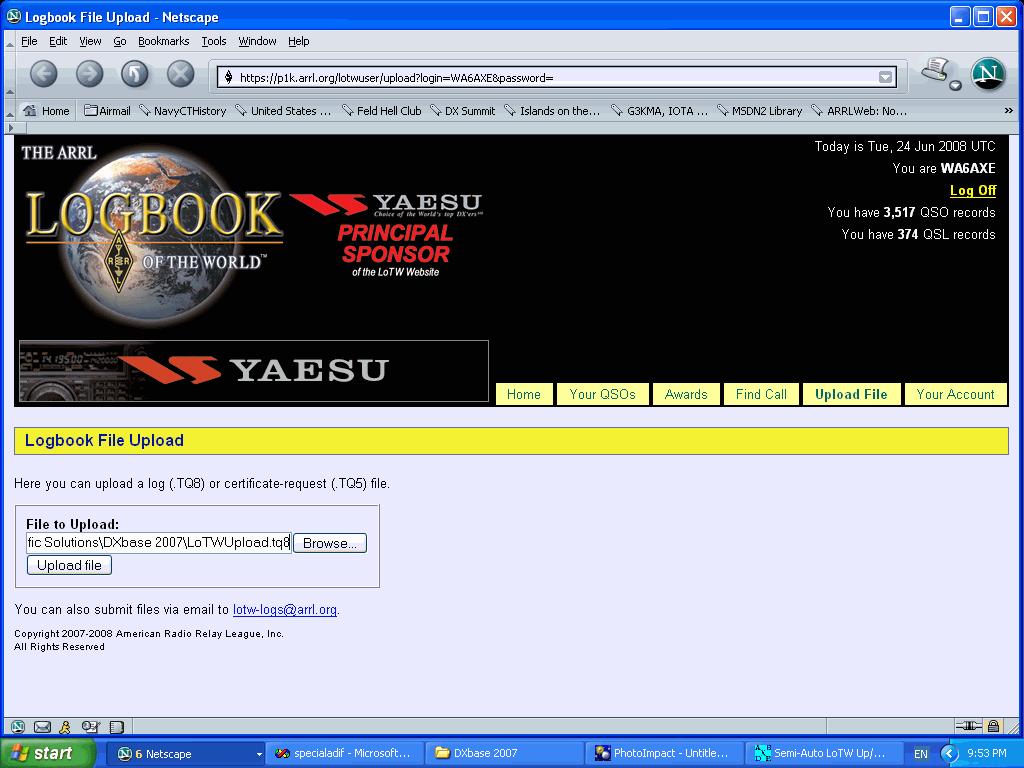
Task: Open the Airmail bookmark folder
Action: pos(108,111)
